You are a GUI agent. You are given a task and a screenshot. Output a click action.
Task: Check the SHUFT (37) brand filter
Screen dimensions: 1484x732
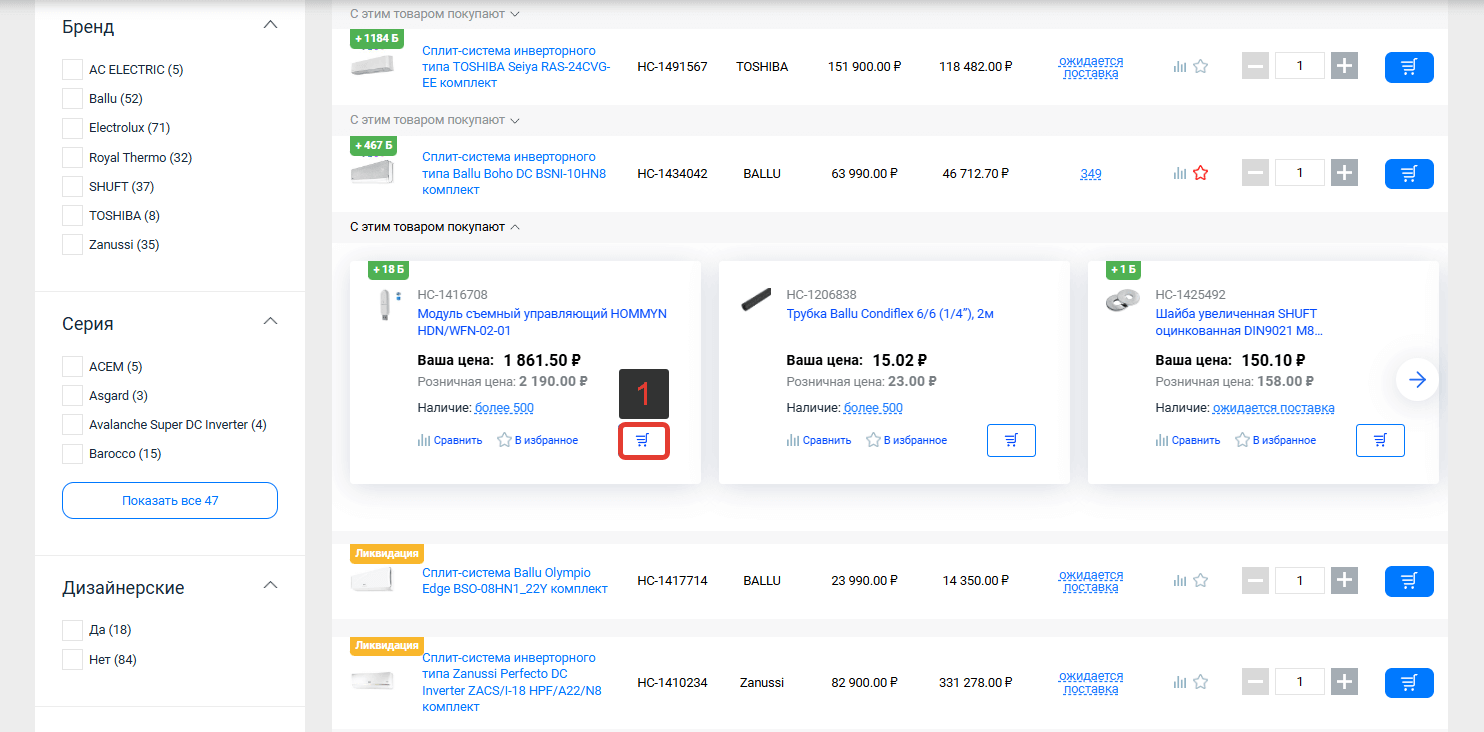tap(72, 186)
